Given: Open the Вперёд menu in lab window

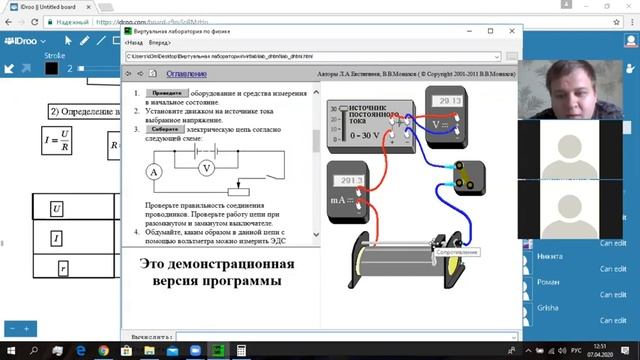Looking at the screenshot, I should pyautogui.click(x=159, y=43).
